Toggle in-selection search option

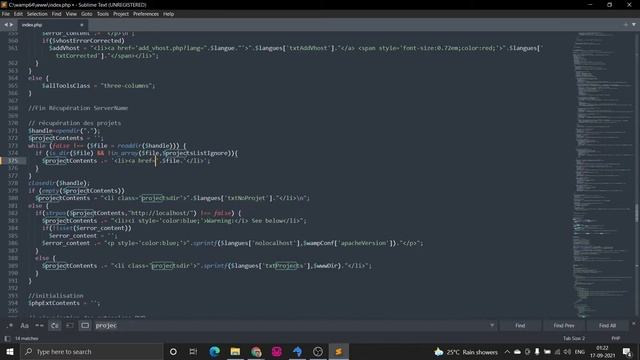(69, 325)
